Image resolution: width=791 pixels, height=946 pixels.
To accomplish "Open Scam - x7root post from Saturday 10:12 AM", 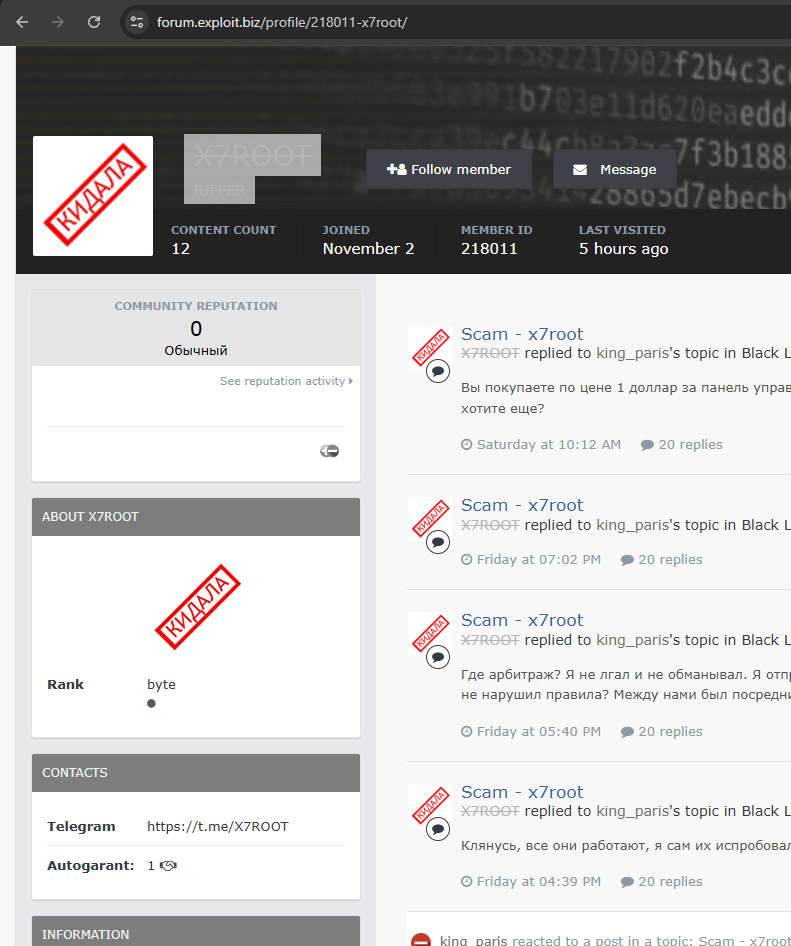I will click(x=522, y=334).
